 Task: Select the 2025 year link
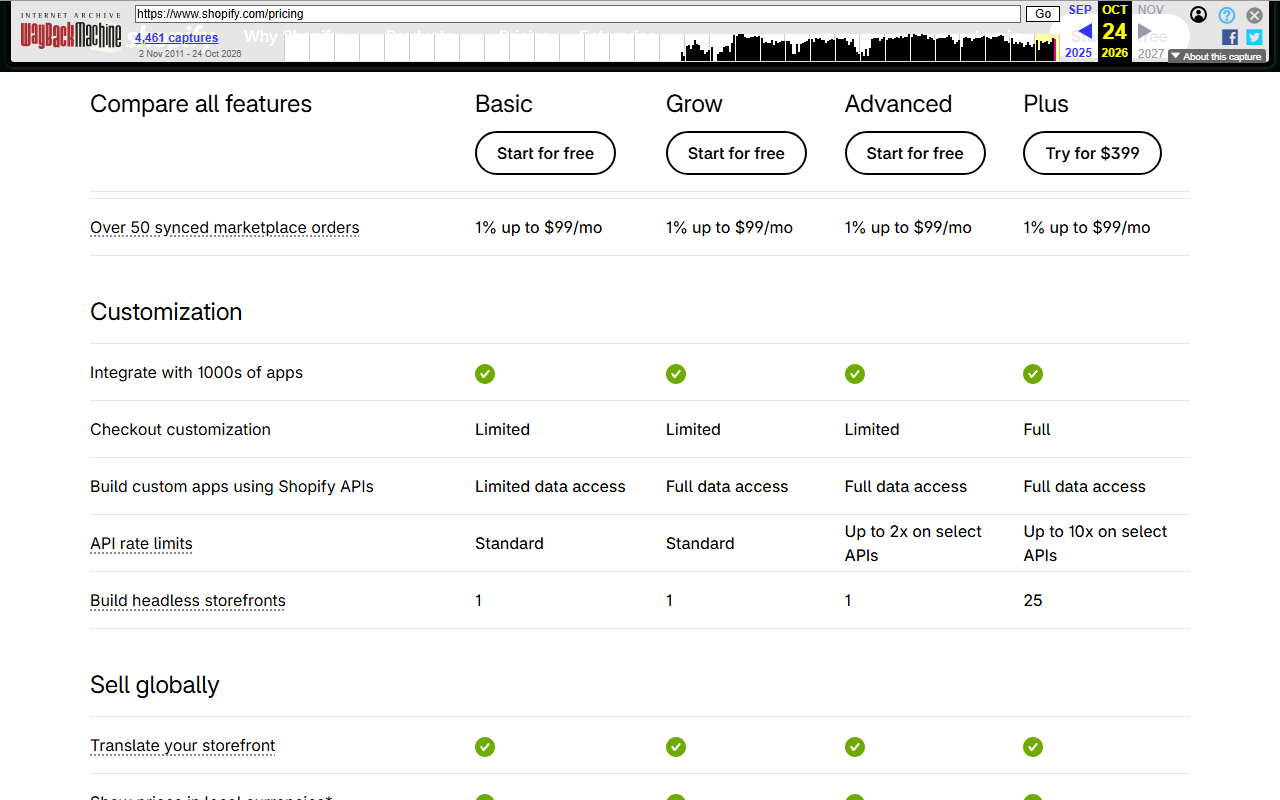1078,53
